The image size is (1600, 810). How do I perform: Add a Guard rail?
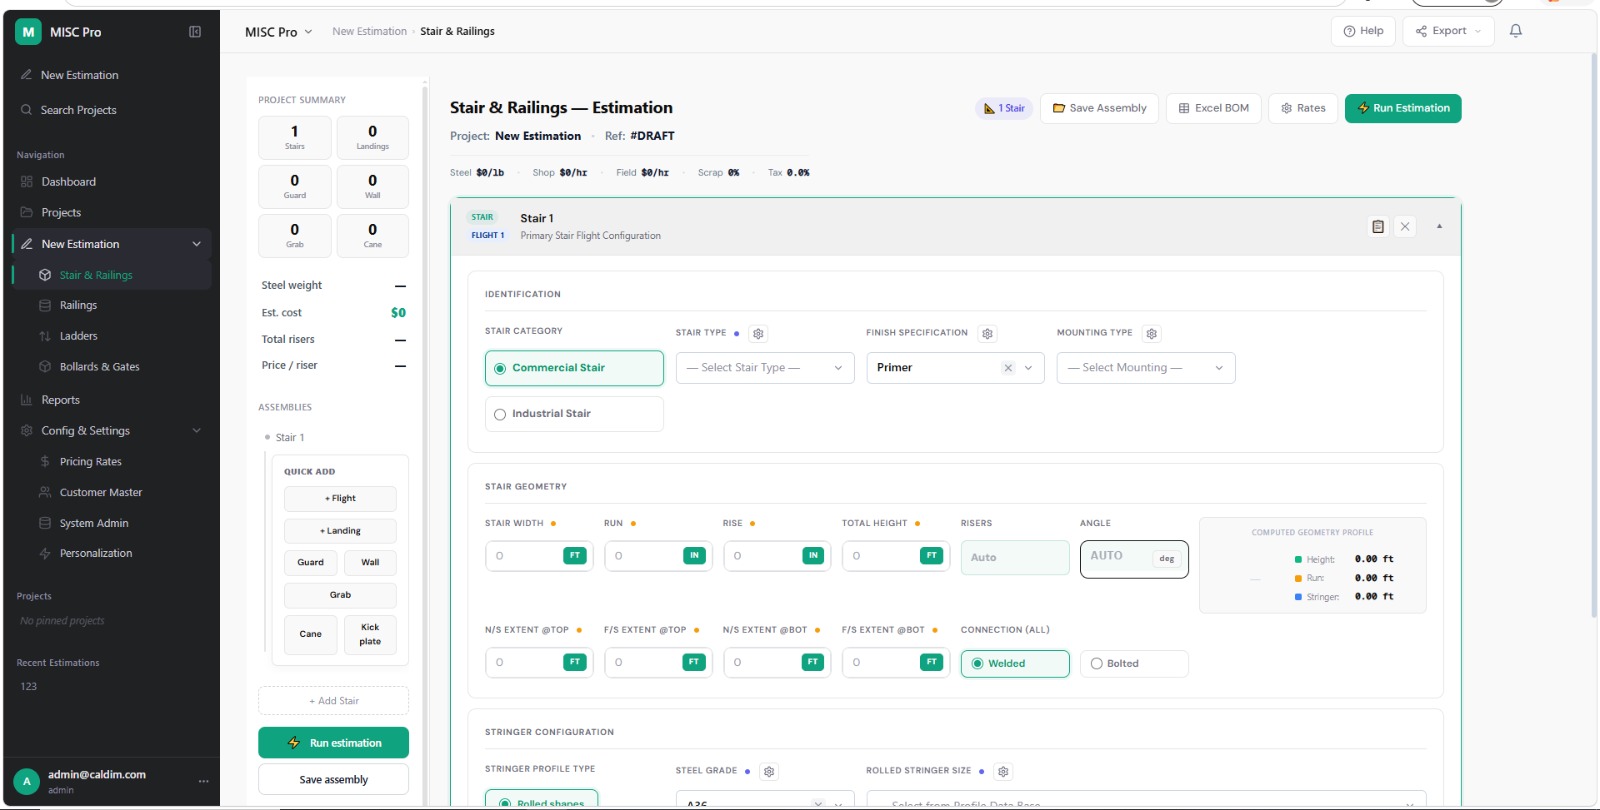[x=310, y=563]
